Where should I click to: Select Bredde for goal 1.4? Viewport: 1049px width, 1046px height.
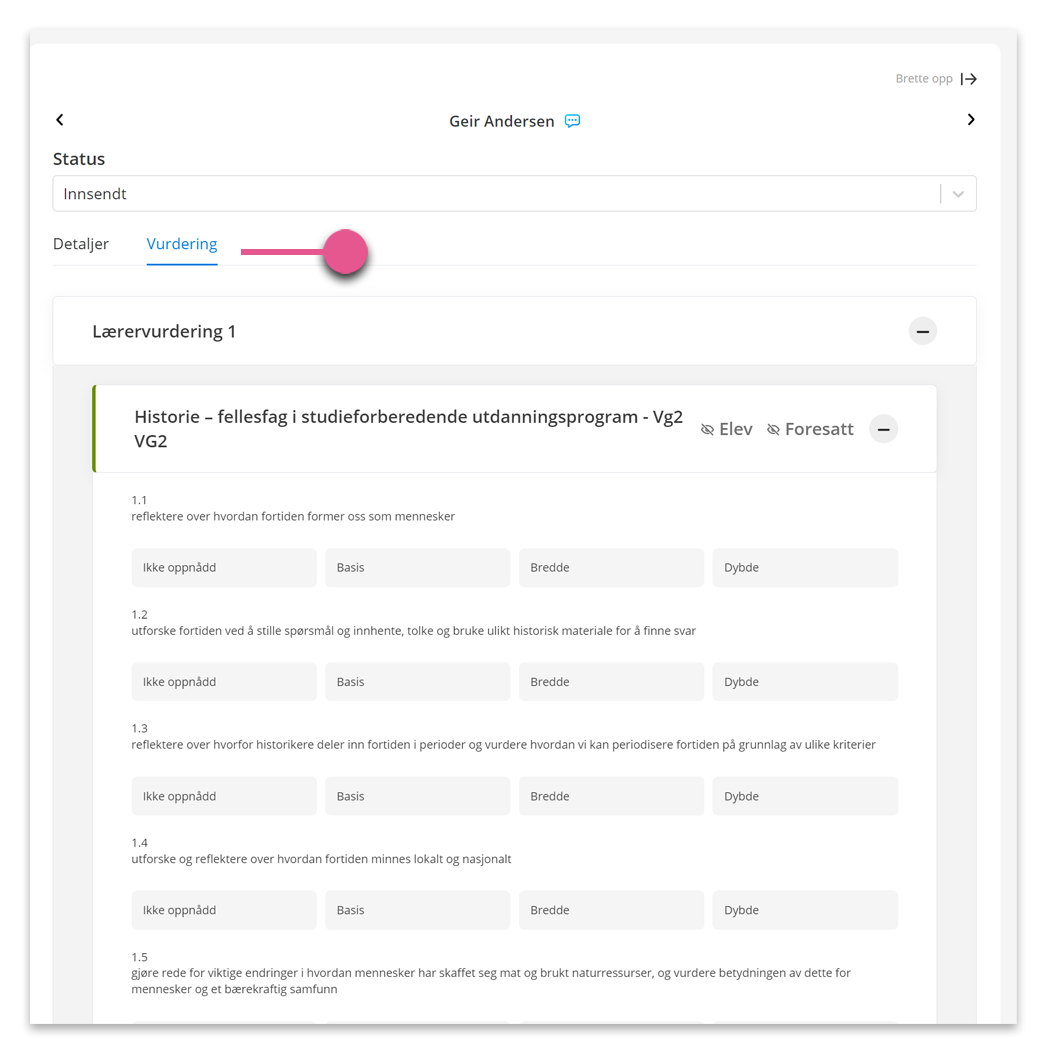(x=611, y=910)
